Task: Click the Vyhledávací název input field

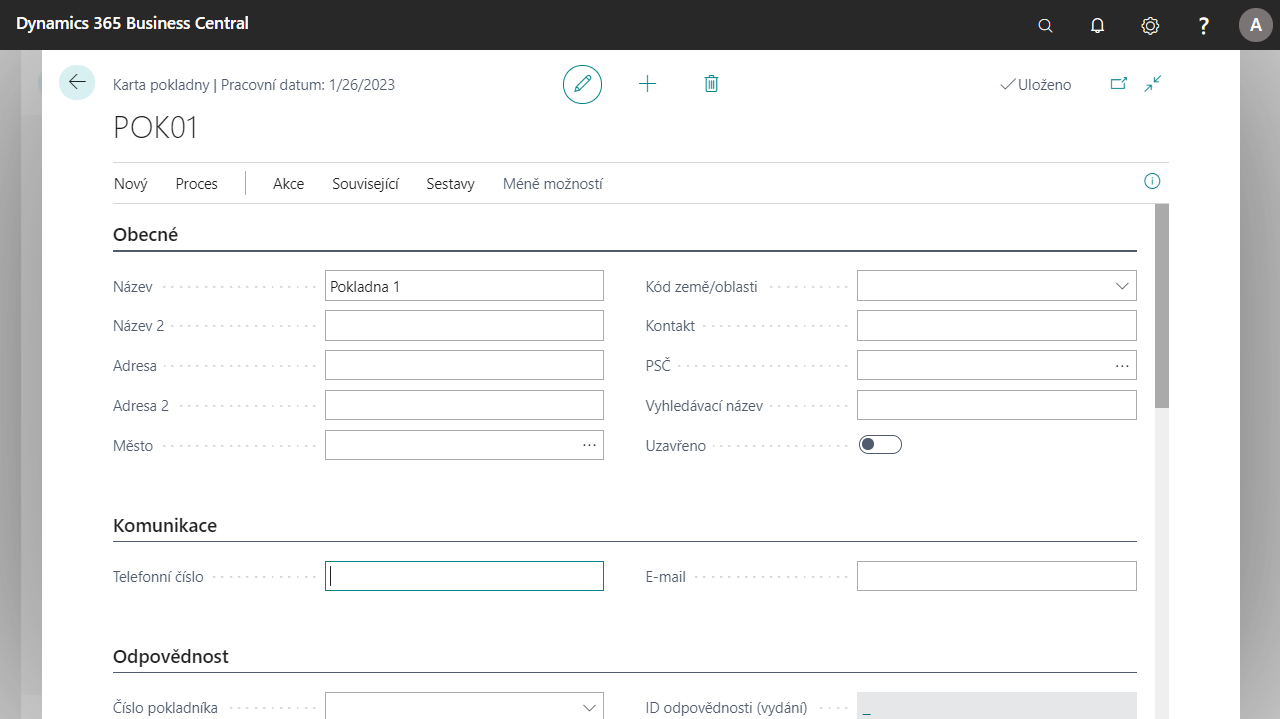Action: pos(997,405)
